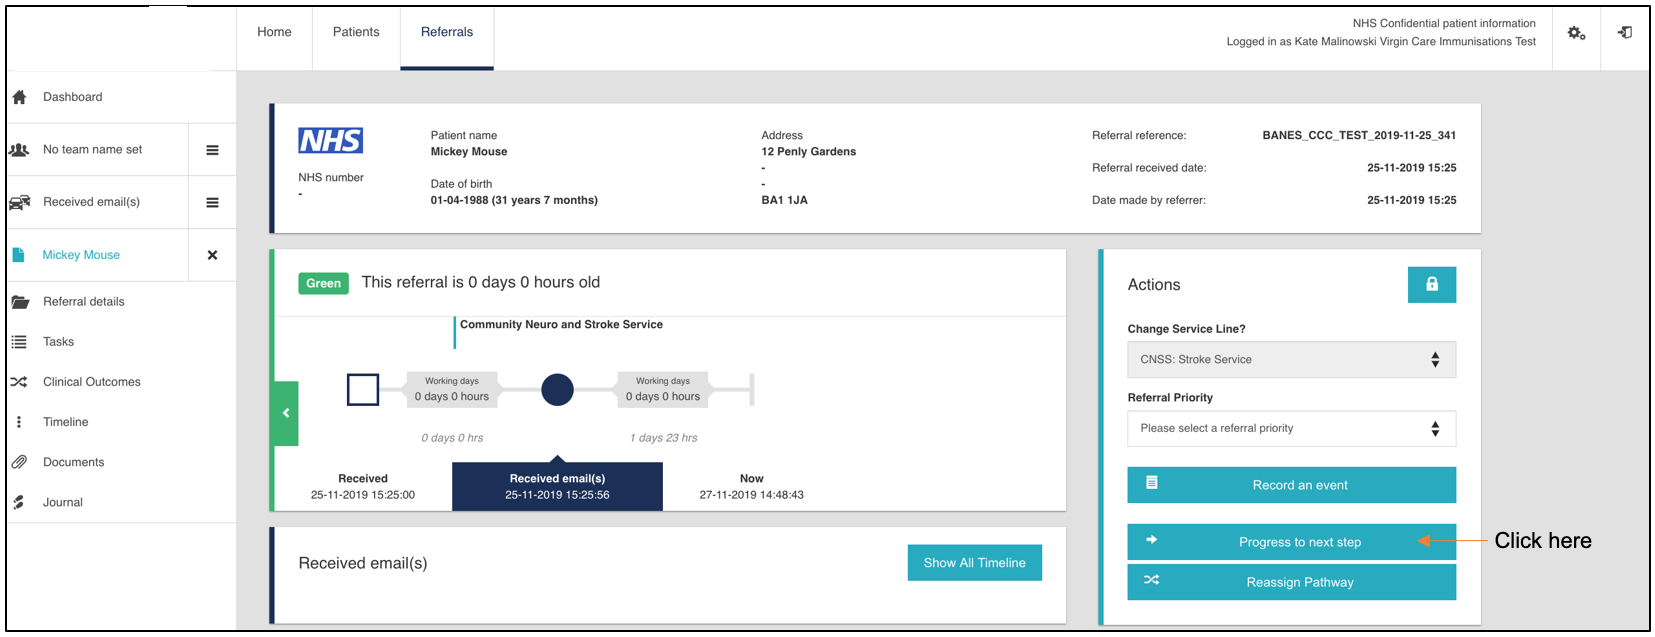1655x637 pixels.
Task: Select the square Received timeline marker
Action: tap(363, 389)
